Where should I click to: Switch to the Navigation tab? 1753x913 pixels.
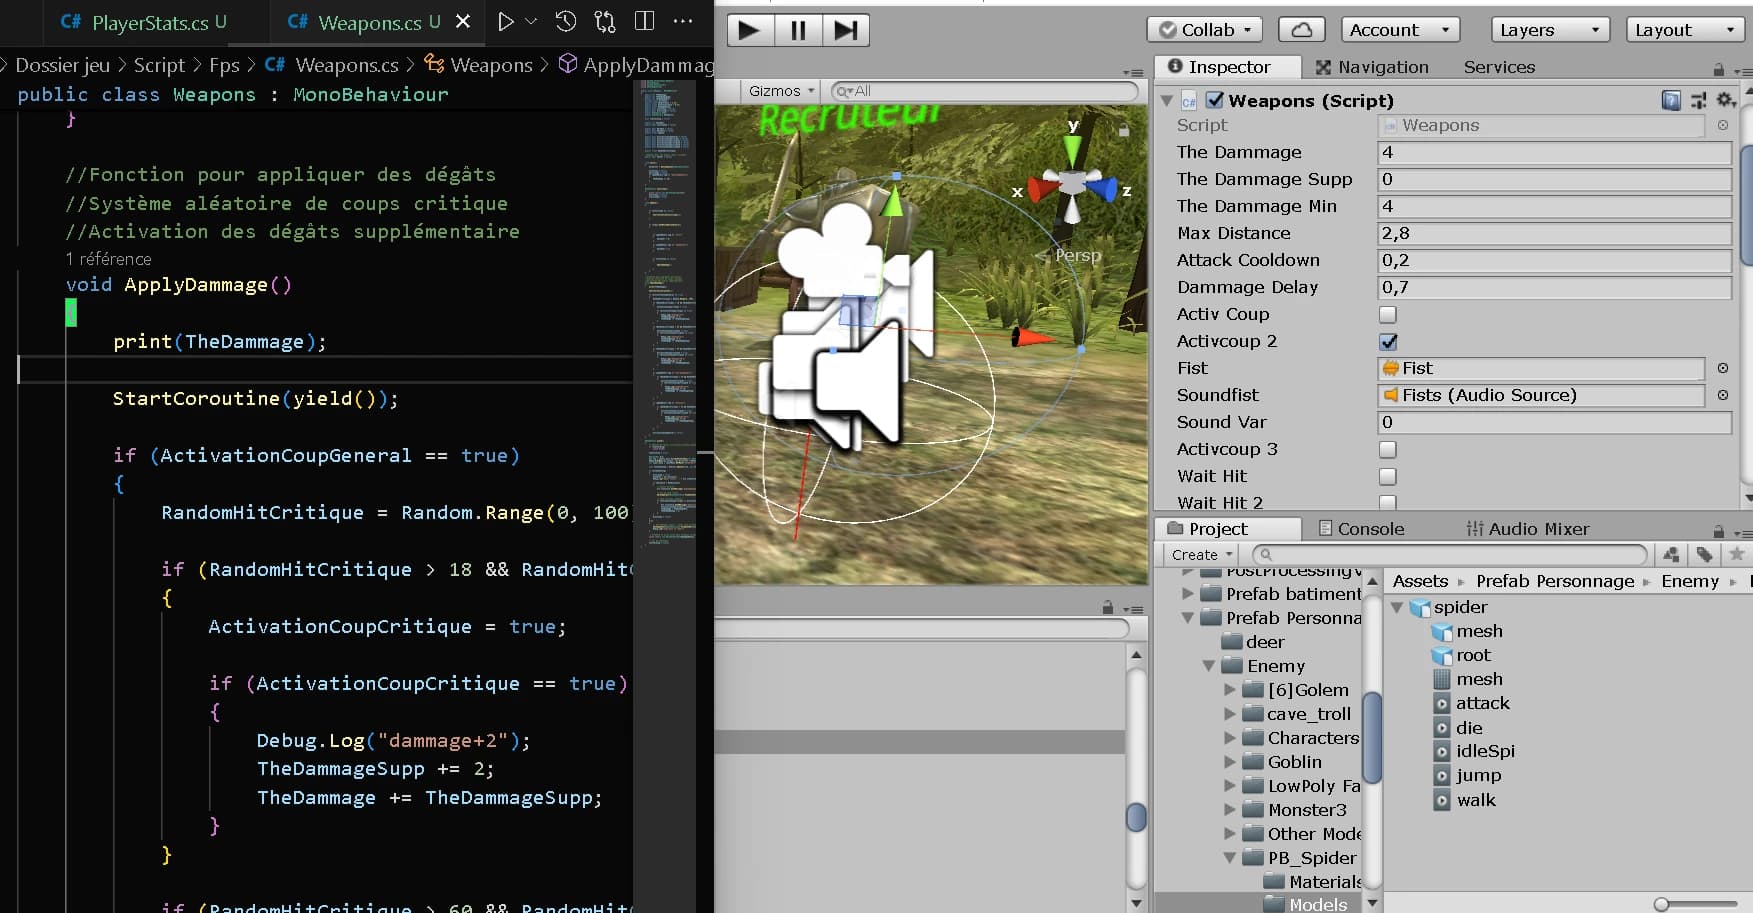point(1372,67)
